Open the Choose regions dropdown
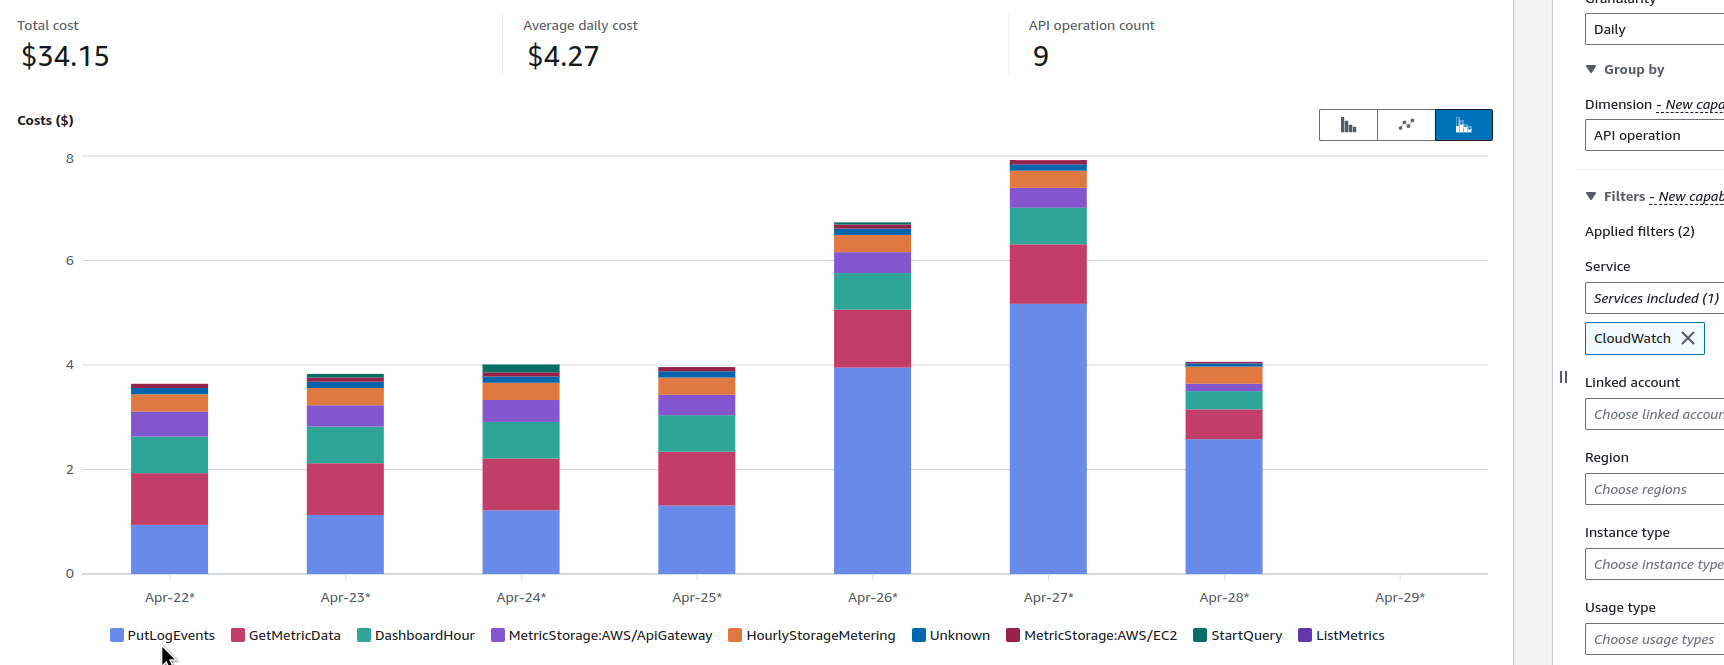This screenshot has width=1724, height=665. tap(1654, 489)
